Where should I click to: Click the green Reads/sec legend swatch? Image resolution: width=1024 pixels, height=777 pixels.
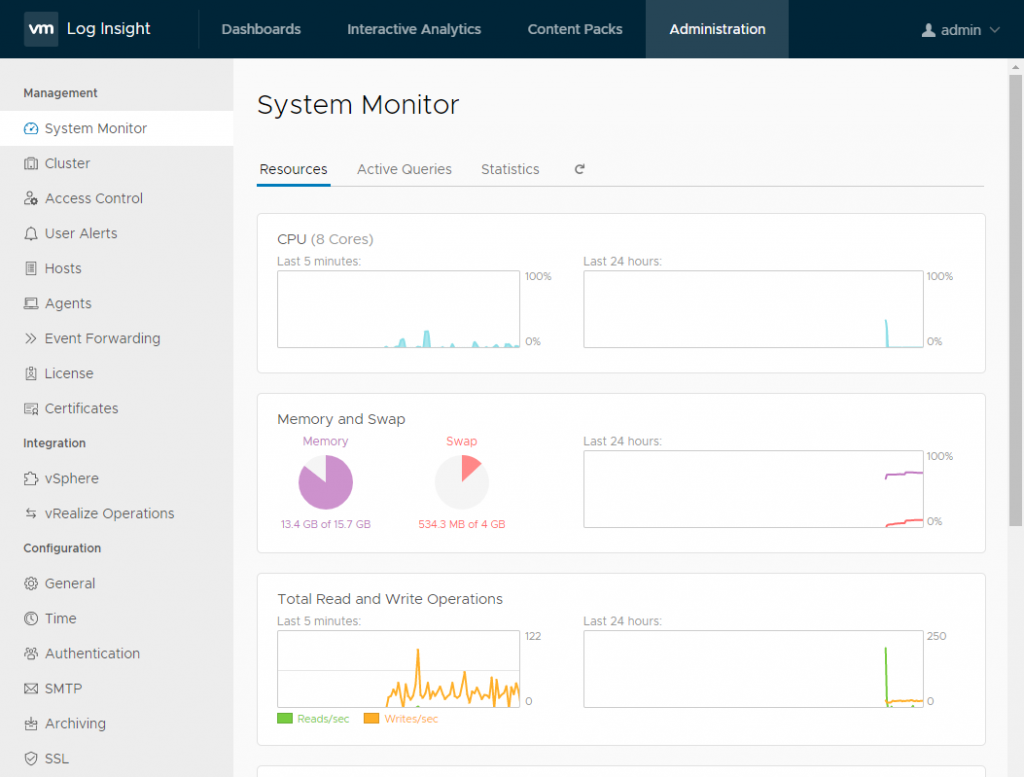285,719
